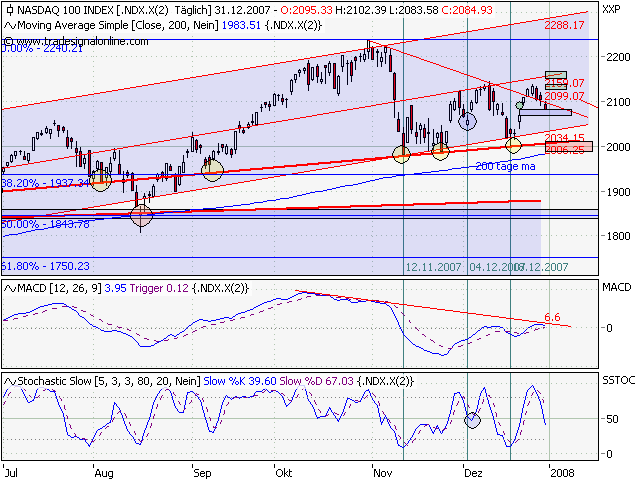This screenshot has width=640, height=480.
Task: Click the Trigger 0.12 value
Action: (159, 289)
